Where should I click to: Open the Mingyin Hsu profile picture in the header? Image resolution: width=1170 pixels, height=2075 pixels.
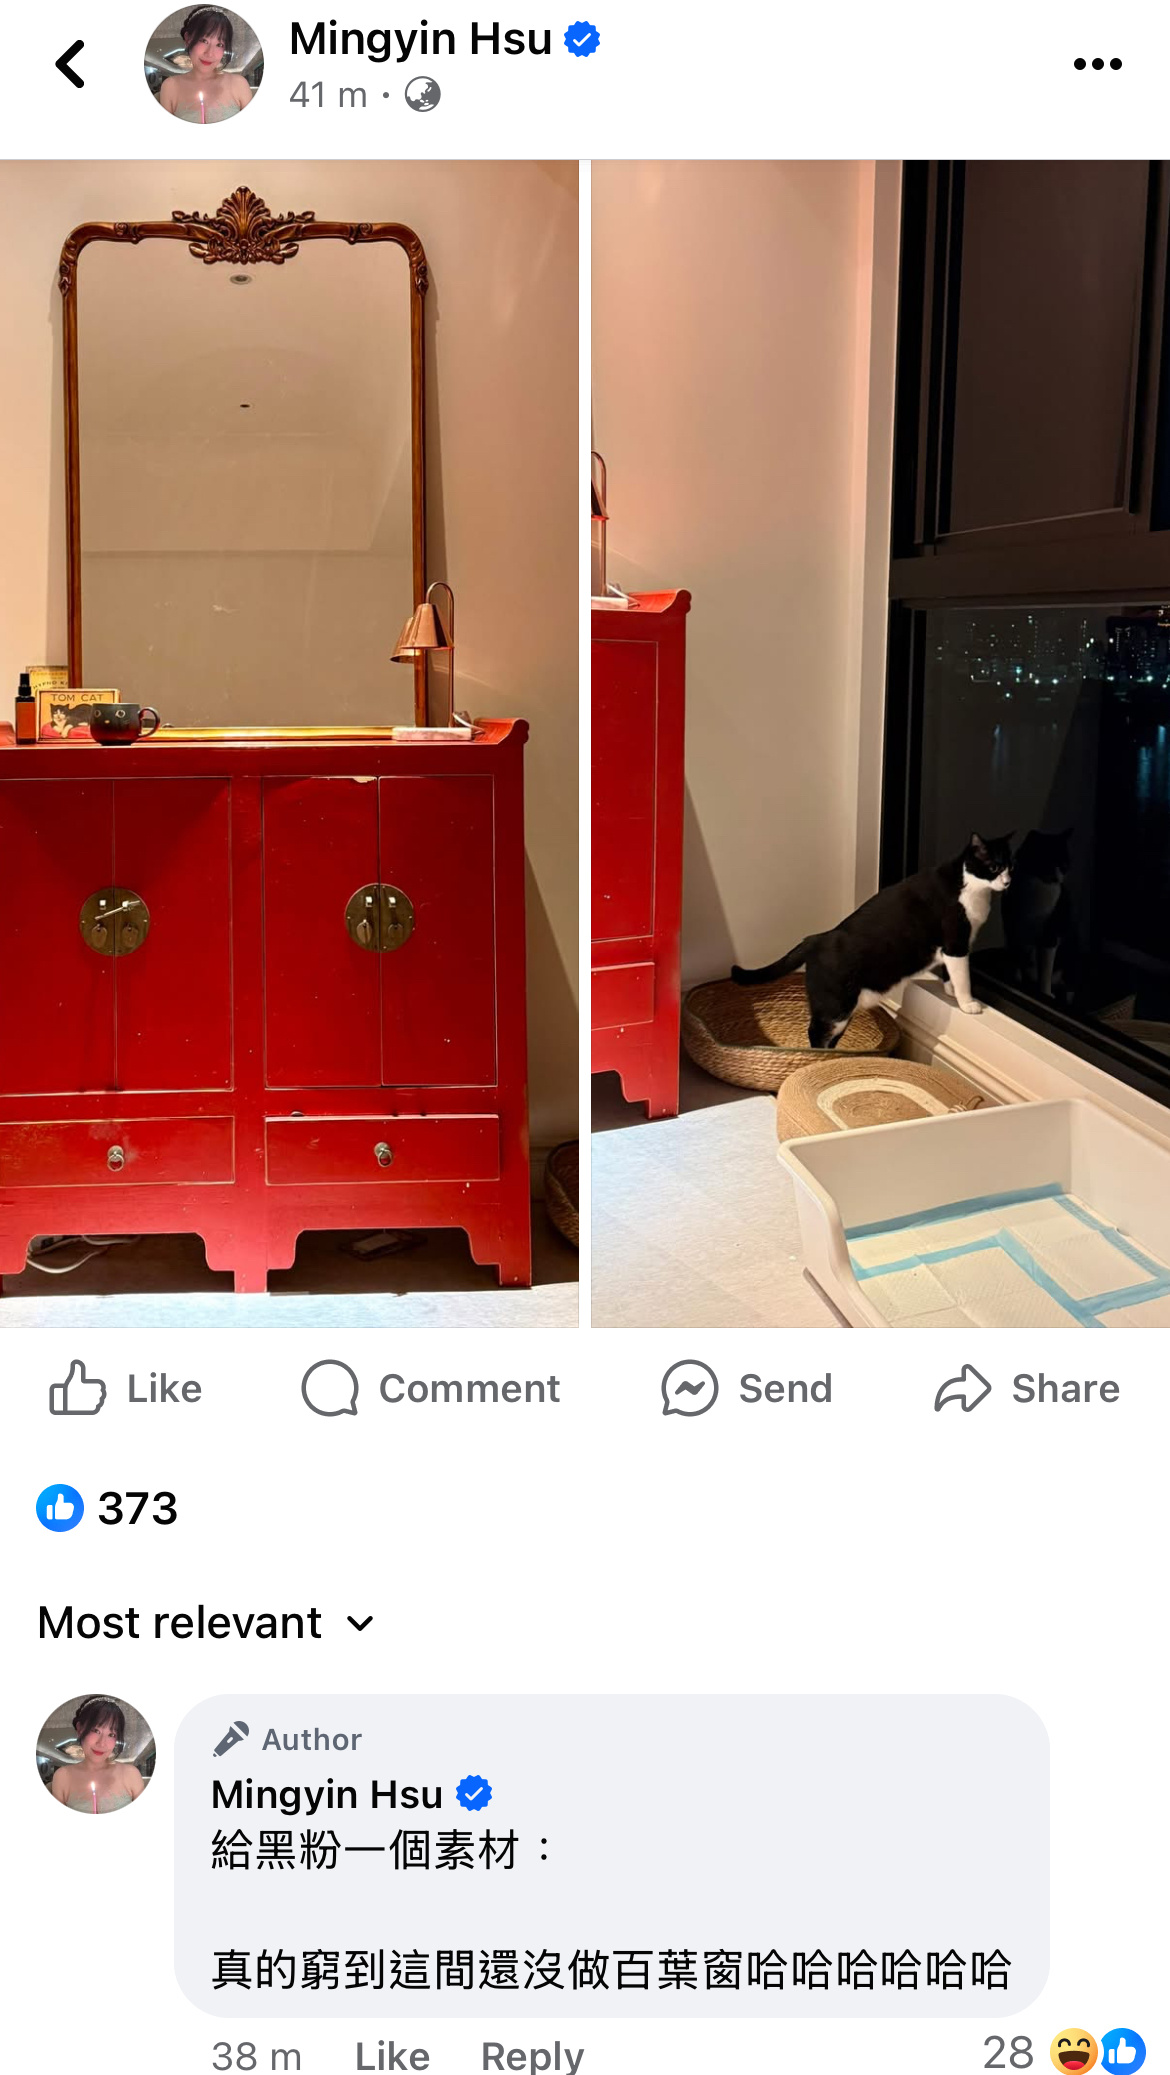204,64
